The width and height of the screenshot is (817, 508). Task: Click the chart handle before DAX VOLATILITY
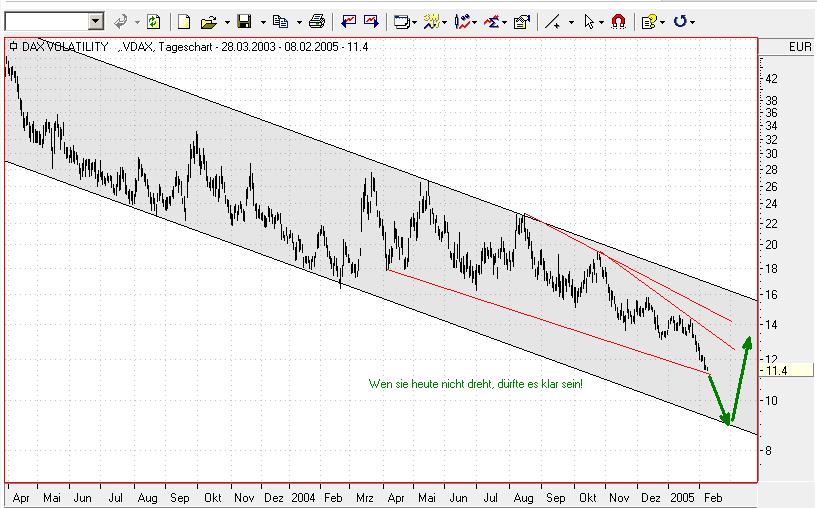coord(14,46)
